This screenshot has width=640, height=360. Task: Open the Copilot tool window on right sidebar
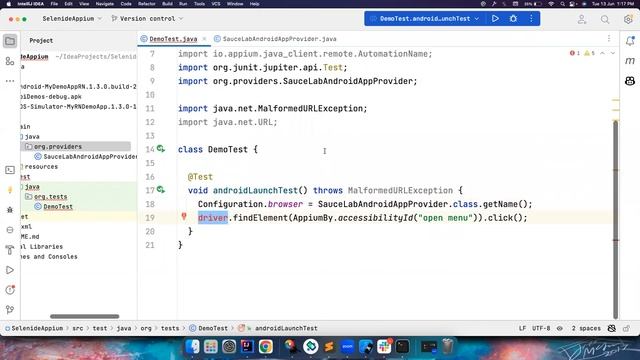coord(630,81)
